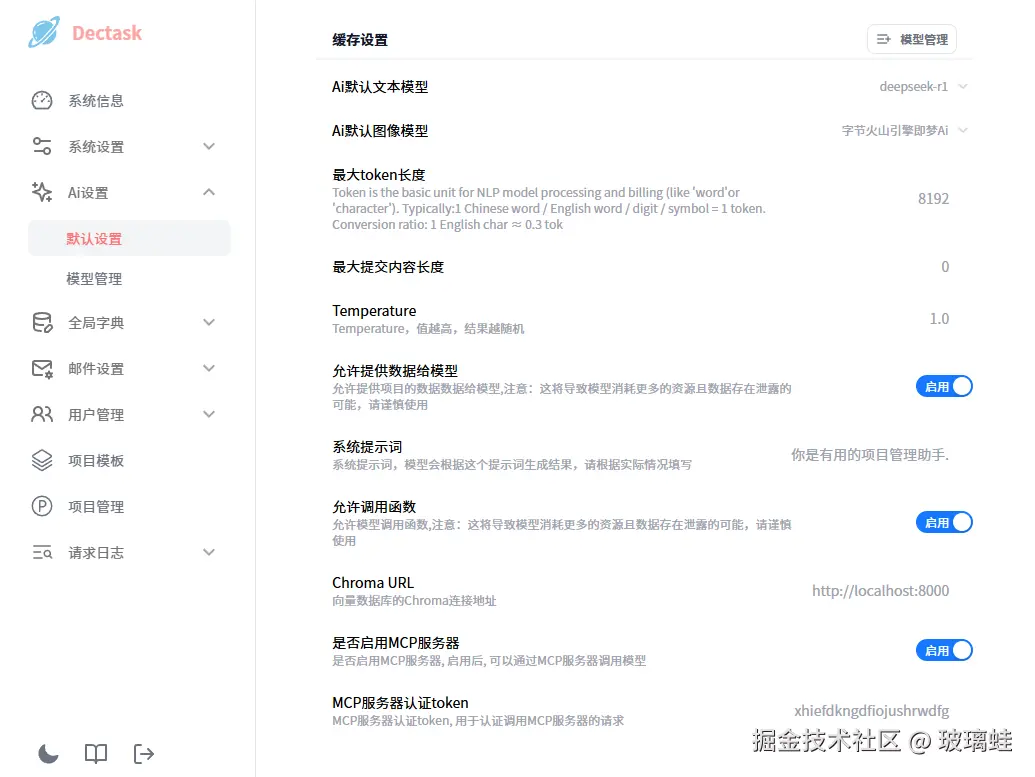This screenshot has width=1035, height=777.
Task: Click the 系统设置 sidebar label
Action: pyautogui.click(x=96, y=147)
